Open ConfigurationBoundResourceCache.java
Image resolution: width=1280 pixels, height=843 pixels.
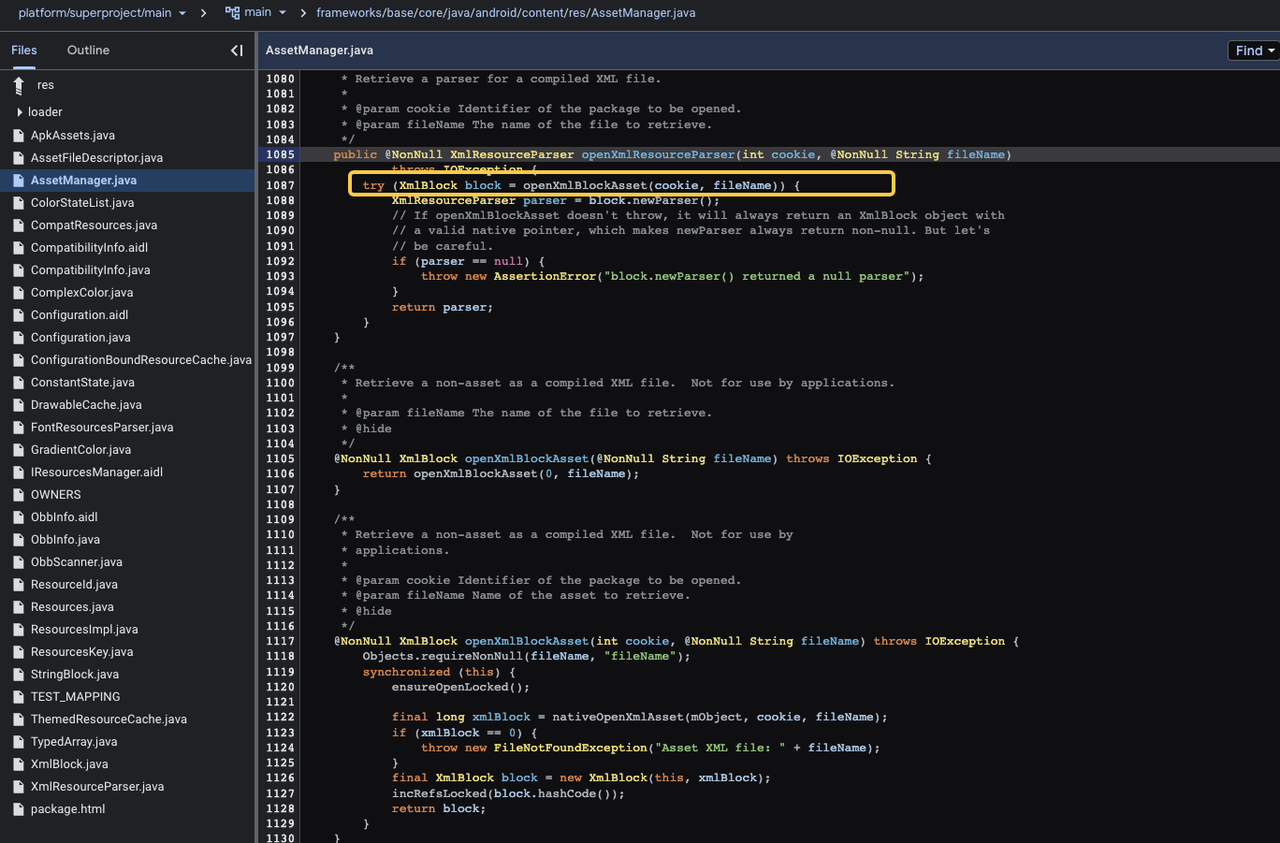140,360
